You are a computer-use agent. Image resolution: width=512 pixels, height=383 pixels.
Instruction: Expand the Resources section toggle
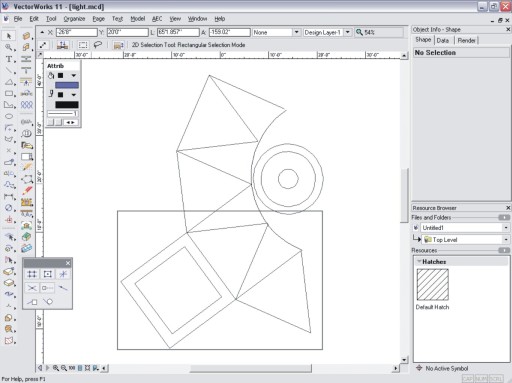504,250
